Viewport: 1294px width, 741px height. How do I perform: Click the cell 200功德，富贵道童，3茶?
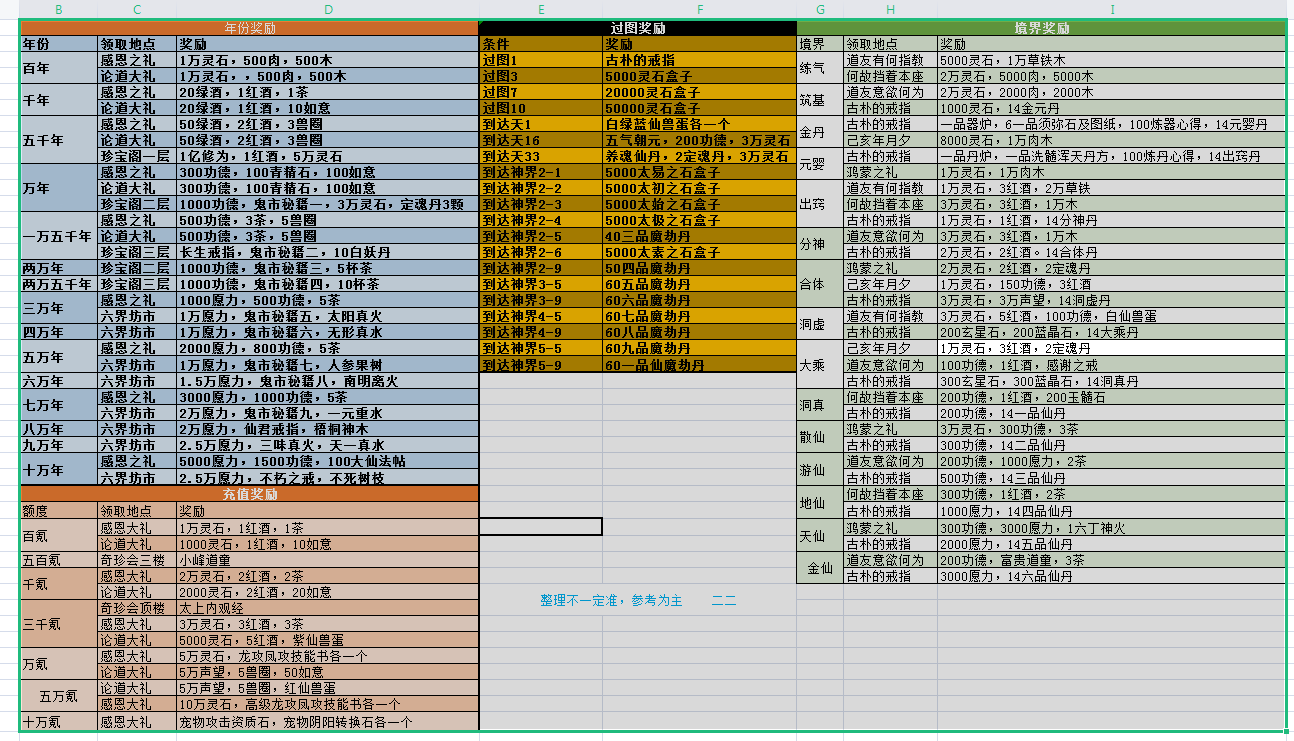[1112, 560]
